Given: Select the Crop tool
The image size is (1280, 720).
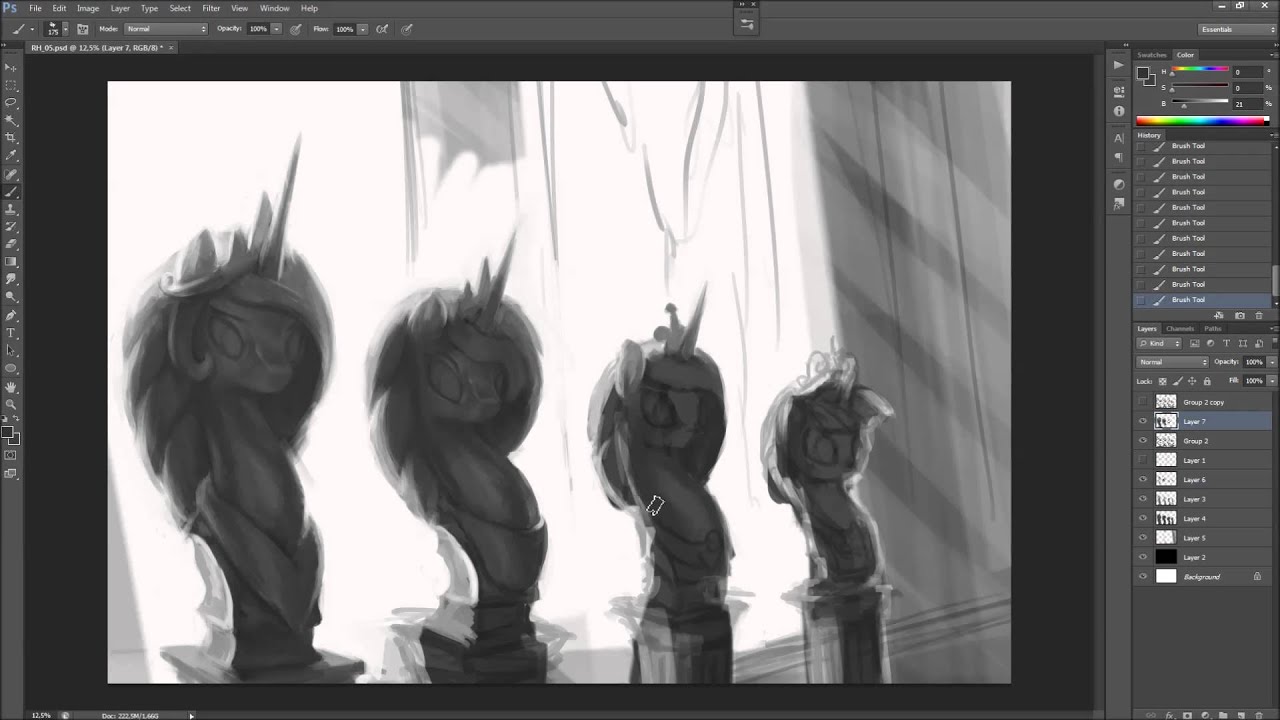Looking at the screenshot, I should pos(11,137).
